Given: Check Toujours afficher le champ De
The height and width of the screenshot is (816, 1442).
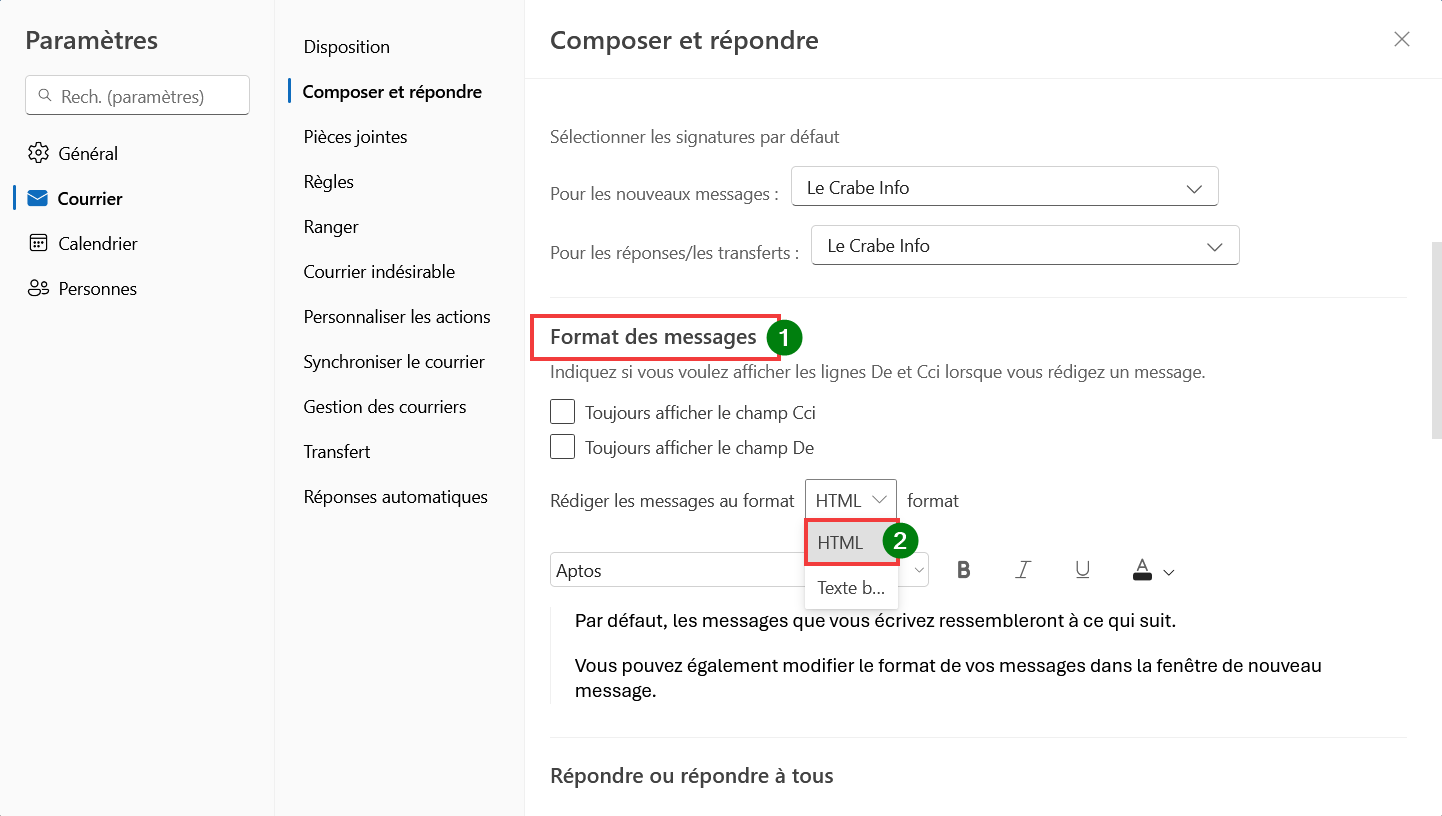Looking at the screenshot, I should (x=563, y=447).
